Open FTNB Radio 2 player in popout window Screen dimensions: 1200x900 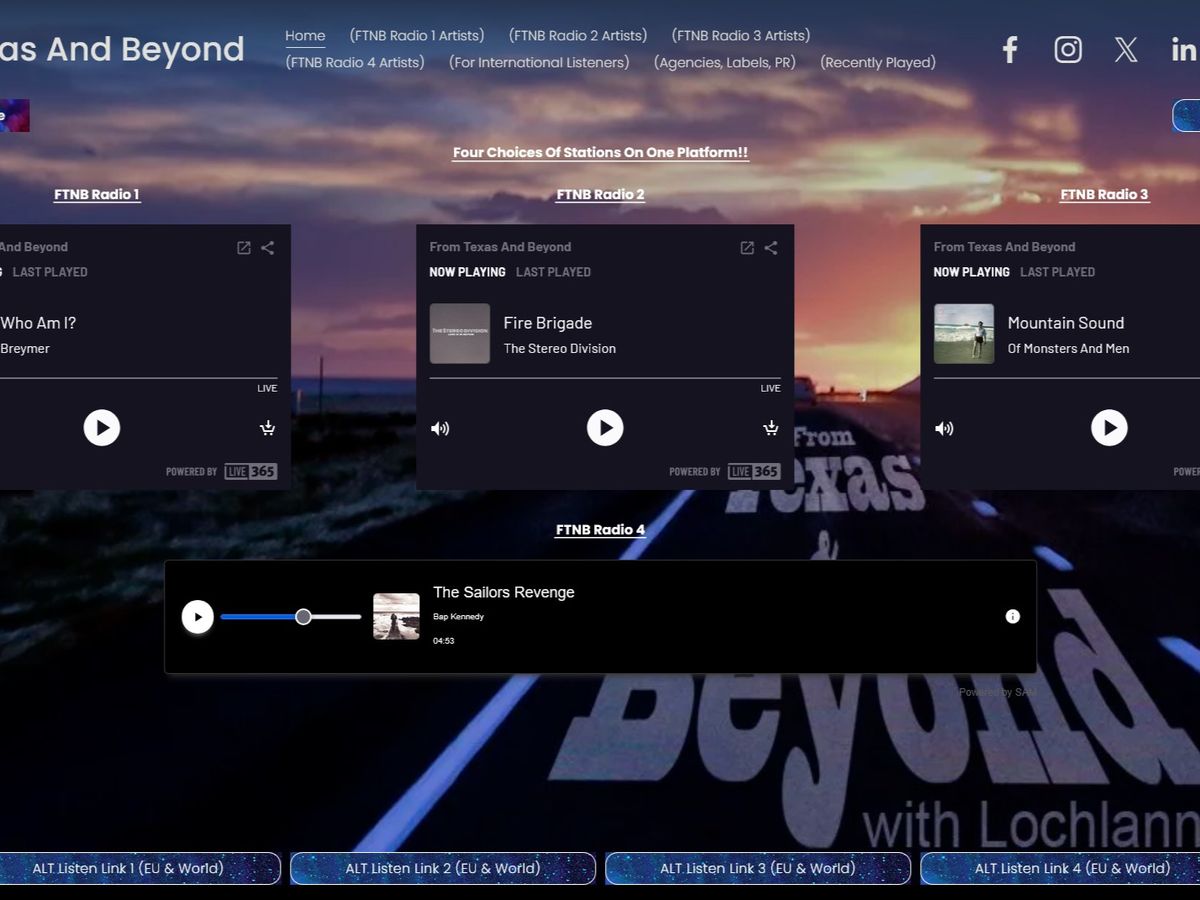(x=747, y=248)
